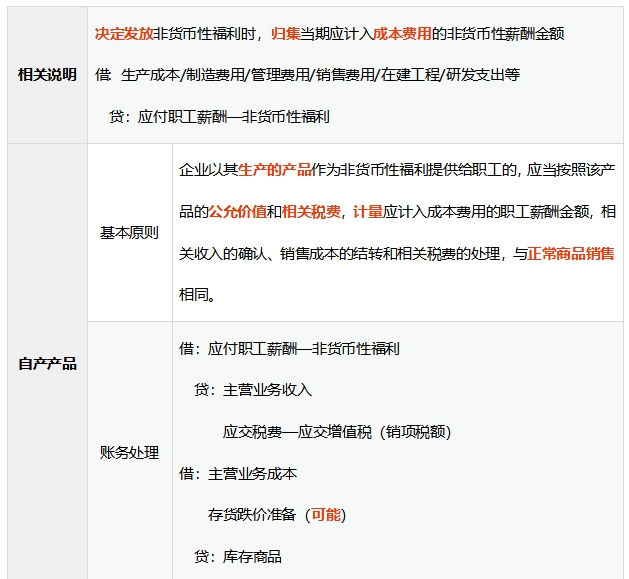Click the red text 决定发放
Viewport: 629px width, 579px height.
[x=124, y=33]
